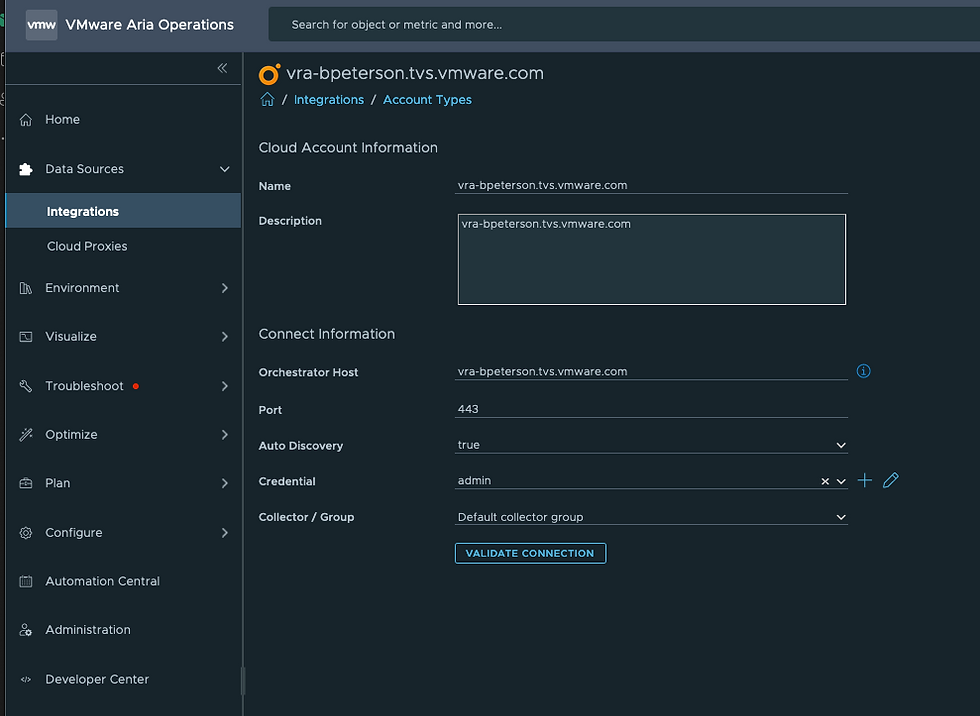Follow the Account Types breadcrumb link
This screenshot has height=716, width=980.
coord(428,100)
